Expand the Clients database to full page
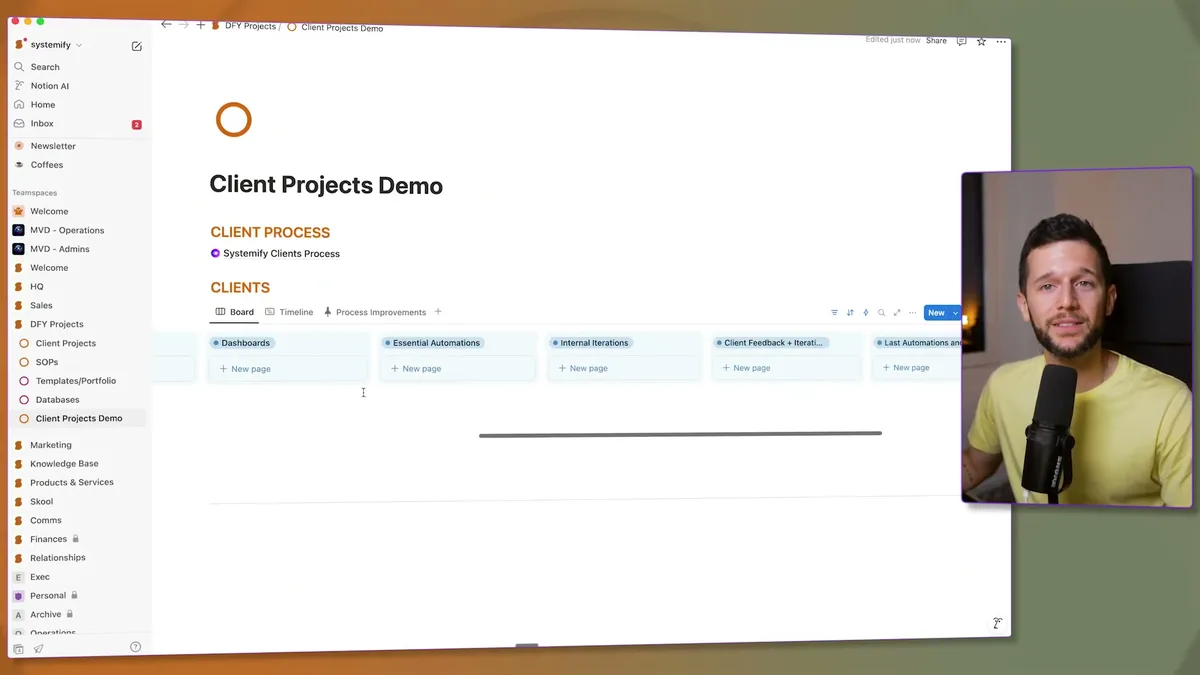 coord(897,312)
